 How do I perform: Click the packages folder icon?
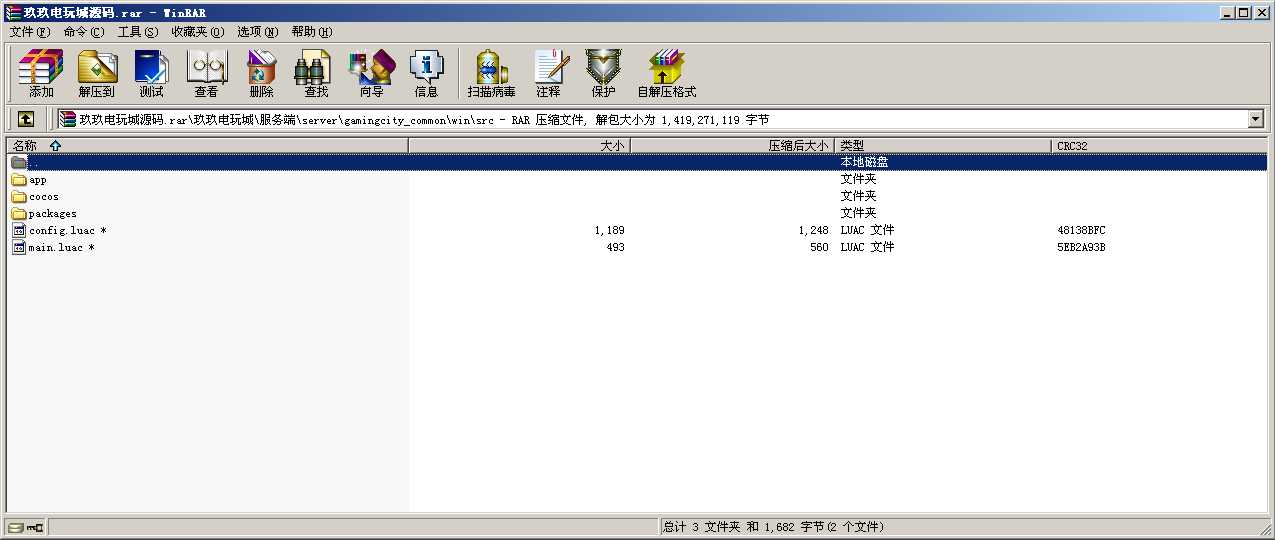click(19, 213)
